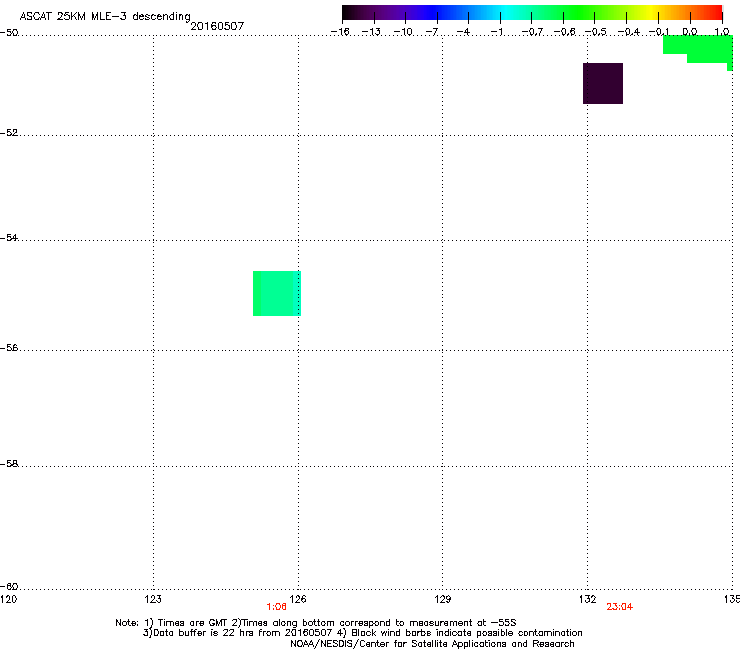The image size is (740, 650).
Task: Click the colorbar tick label 0.0
Action: pyautogui.click(x=690, y=32)
